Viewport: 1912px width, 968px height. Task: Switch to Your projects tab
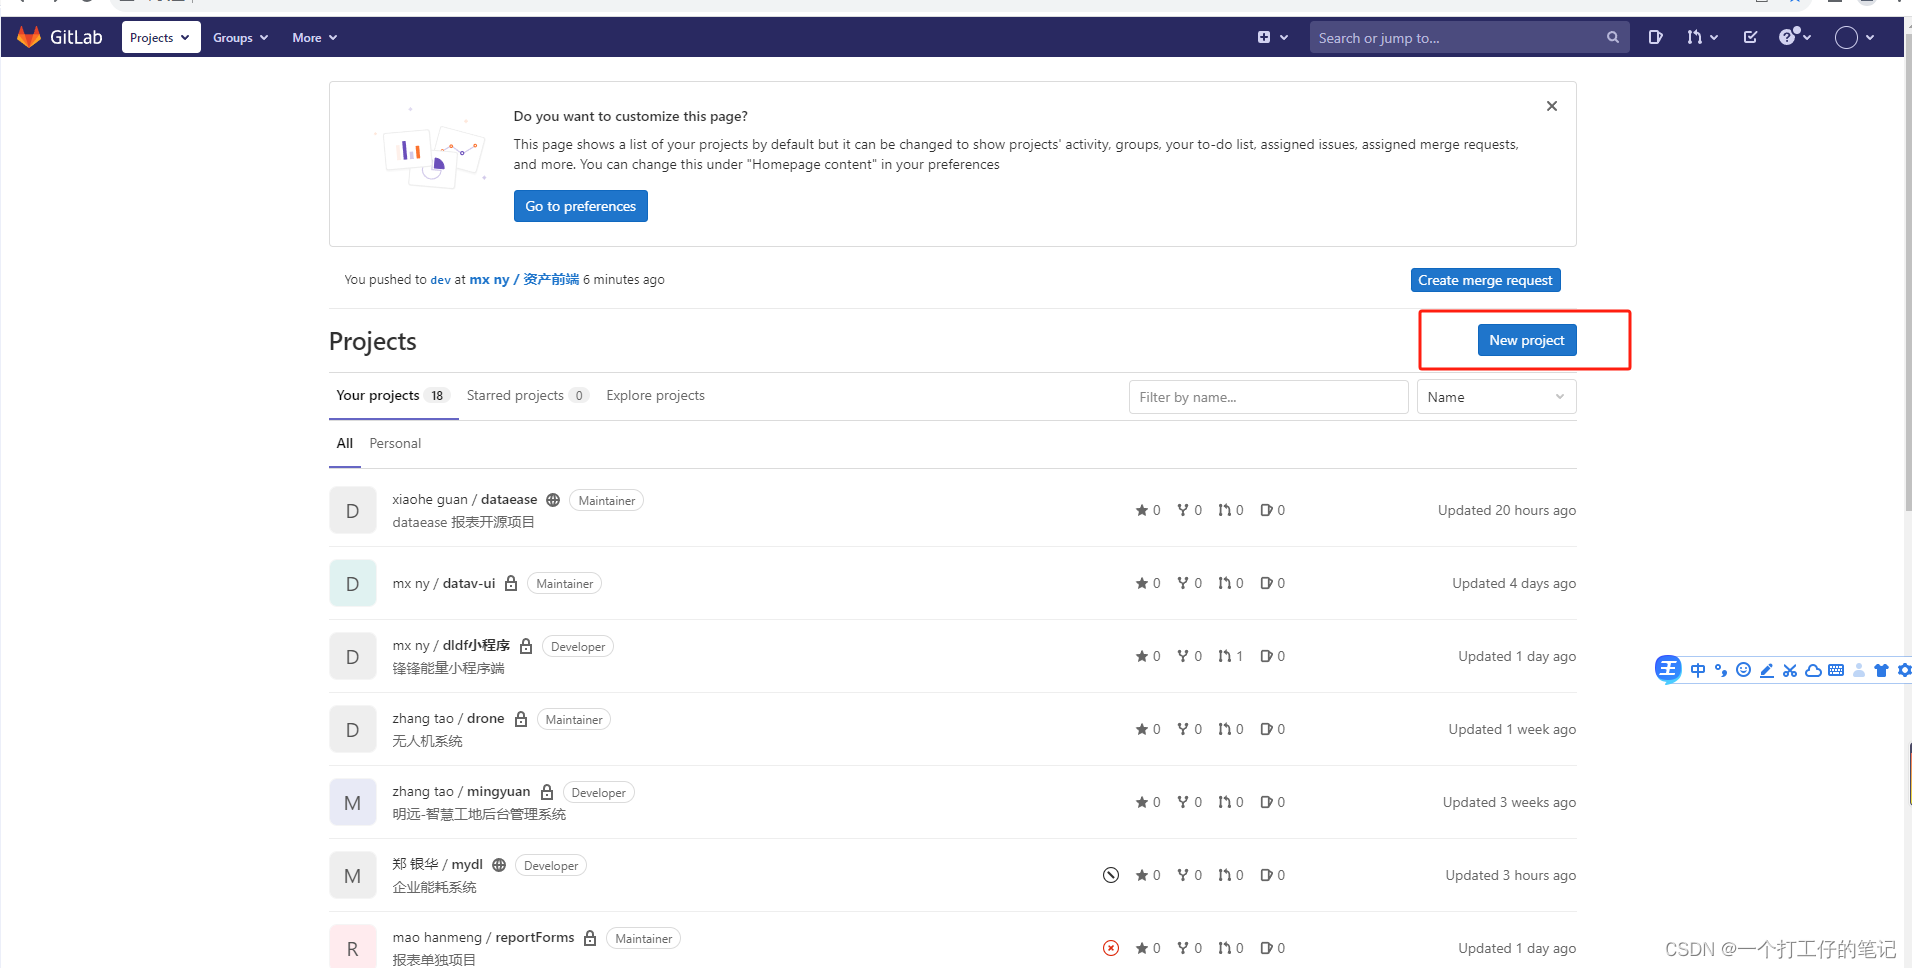393,396
